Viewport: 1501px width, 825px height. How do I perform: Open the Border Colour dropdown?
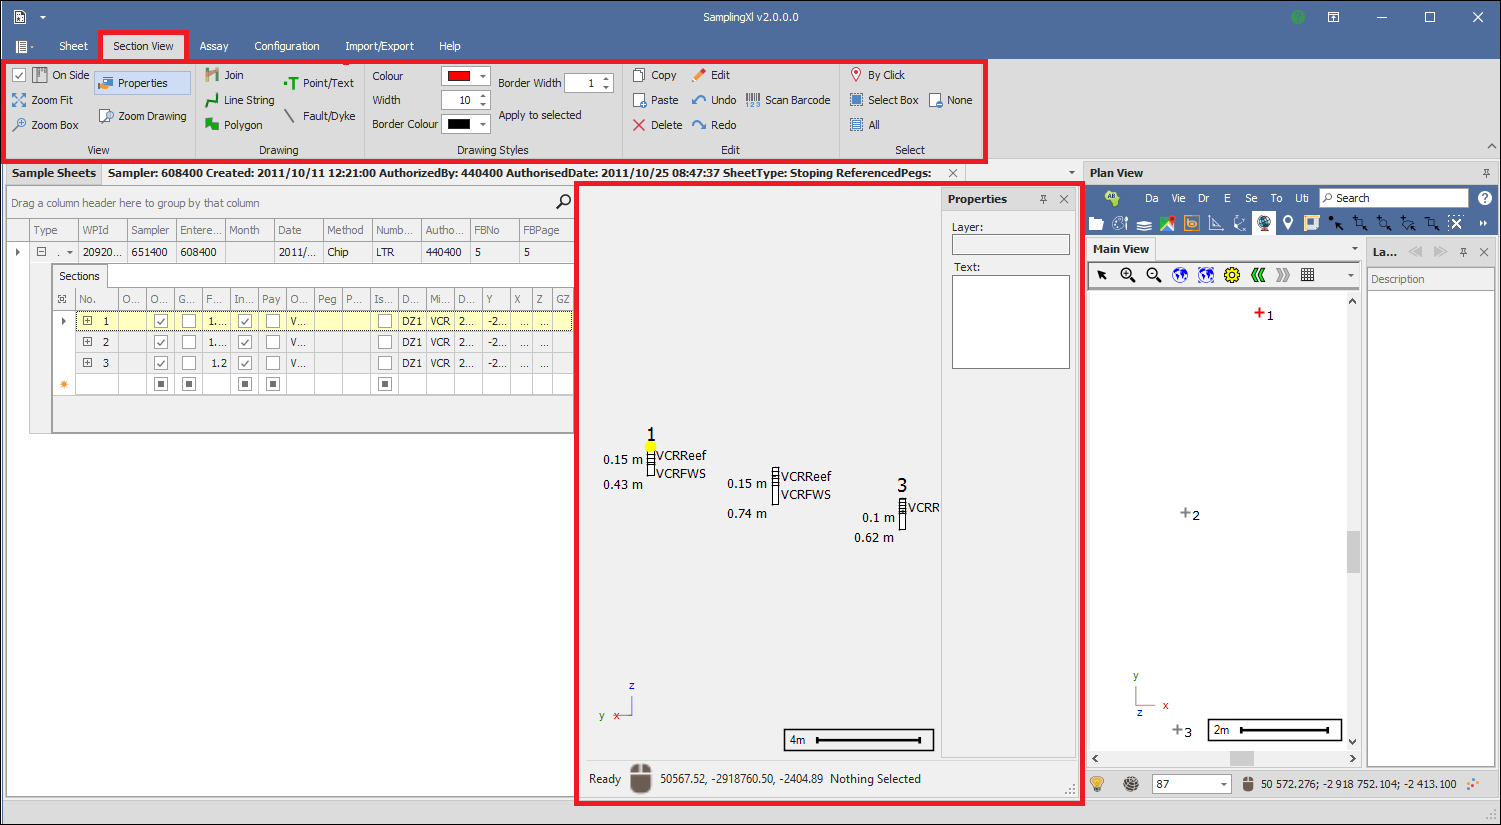[x=483, y=124]
